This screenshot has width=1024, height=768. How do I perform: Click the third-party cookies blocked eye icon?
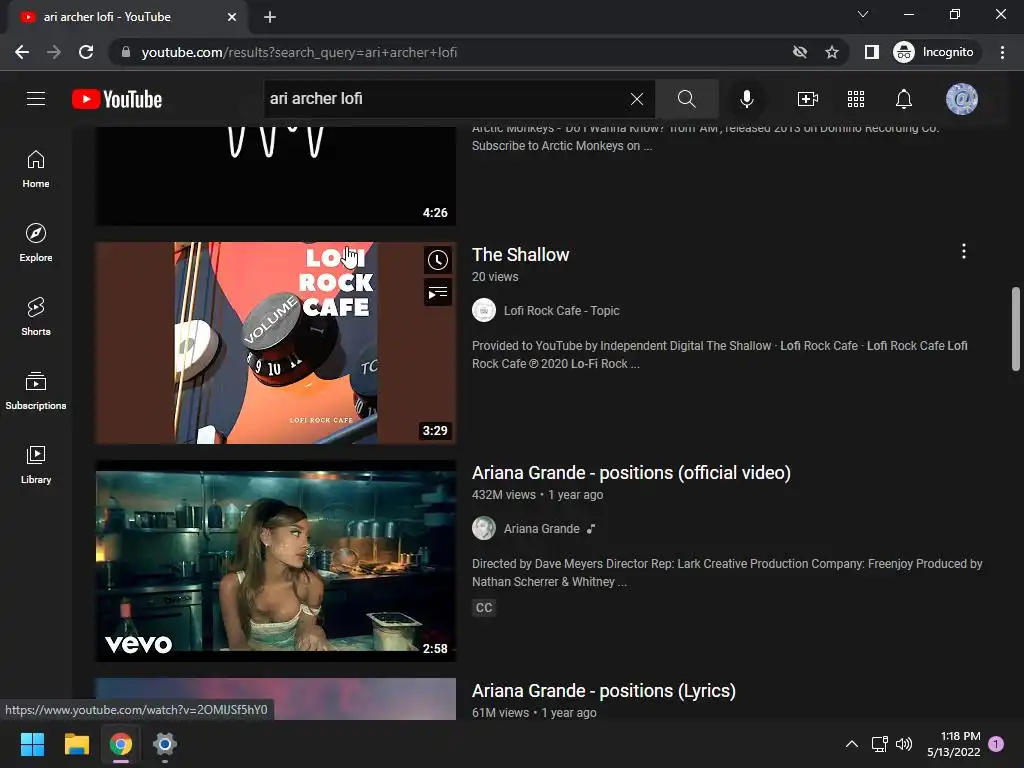pyautogui.click(x=800, y=52)
